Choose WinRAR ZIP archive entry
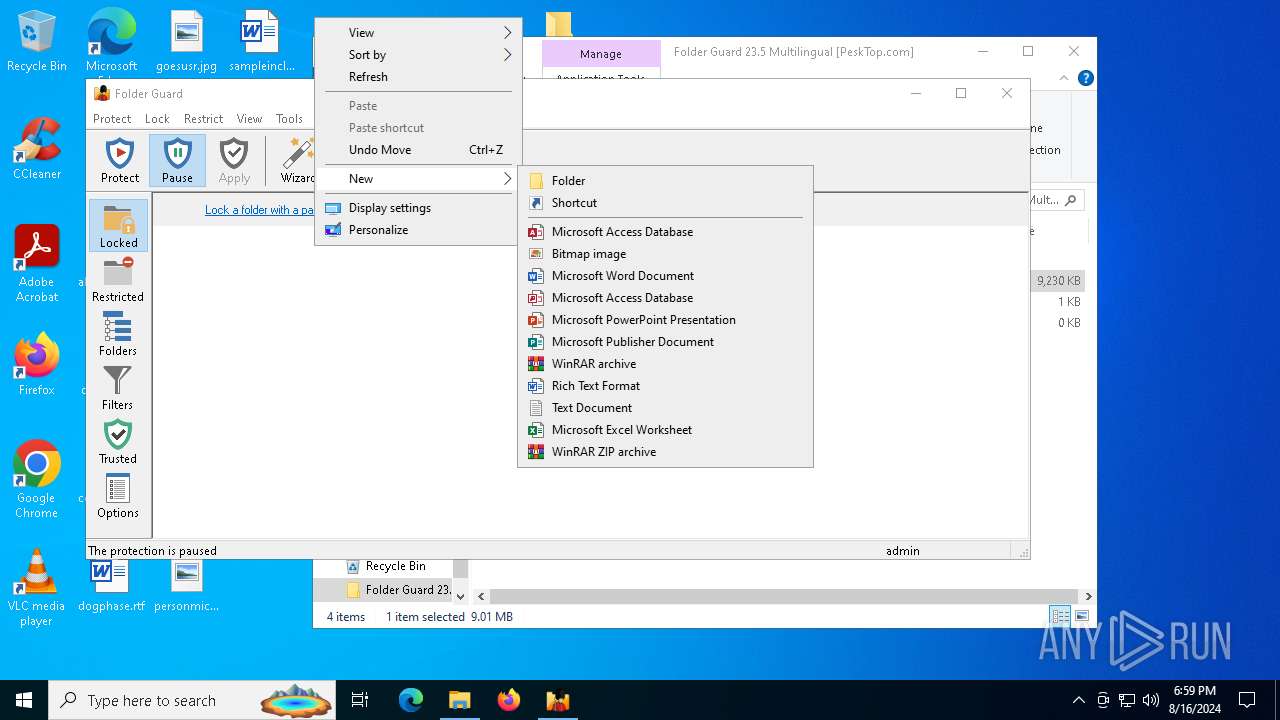The width and height of the screenshot is (1280, 720). [x=665, y=452]
